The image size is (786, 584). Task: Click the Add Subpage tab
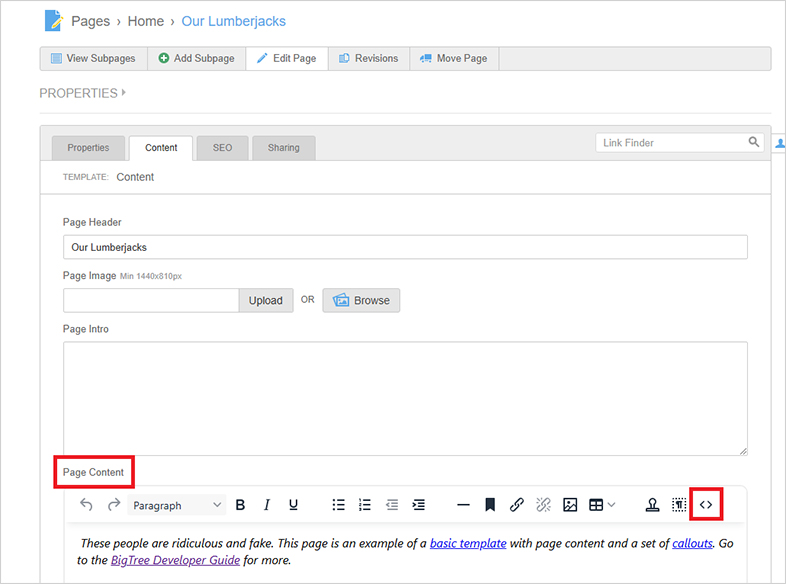coord(196,59)
